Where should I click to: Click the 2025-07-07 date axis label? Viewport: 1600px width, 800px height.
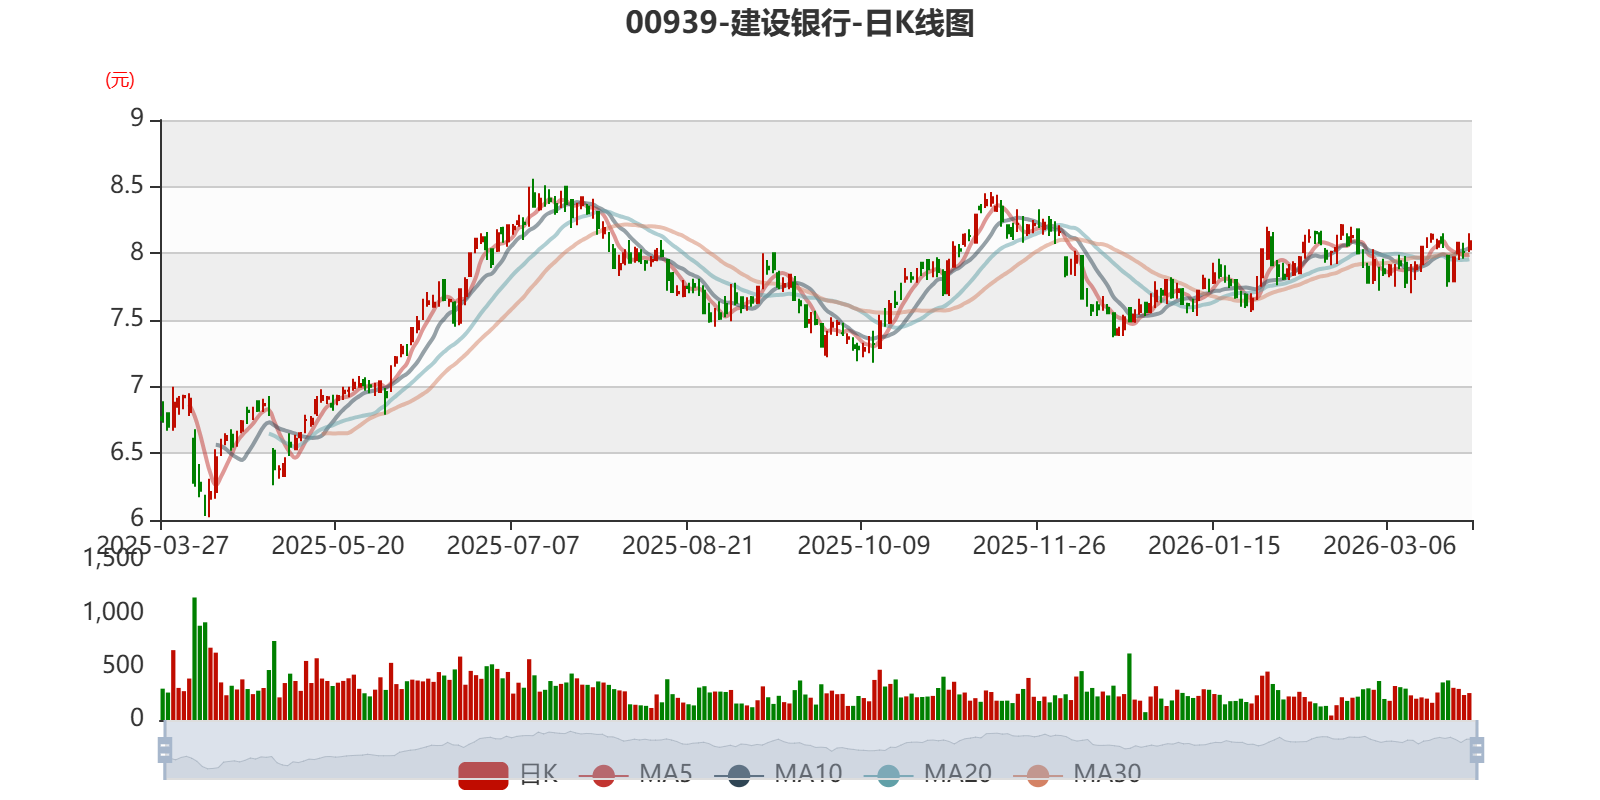513,545
